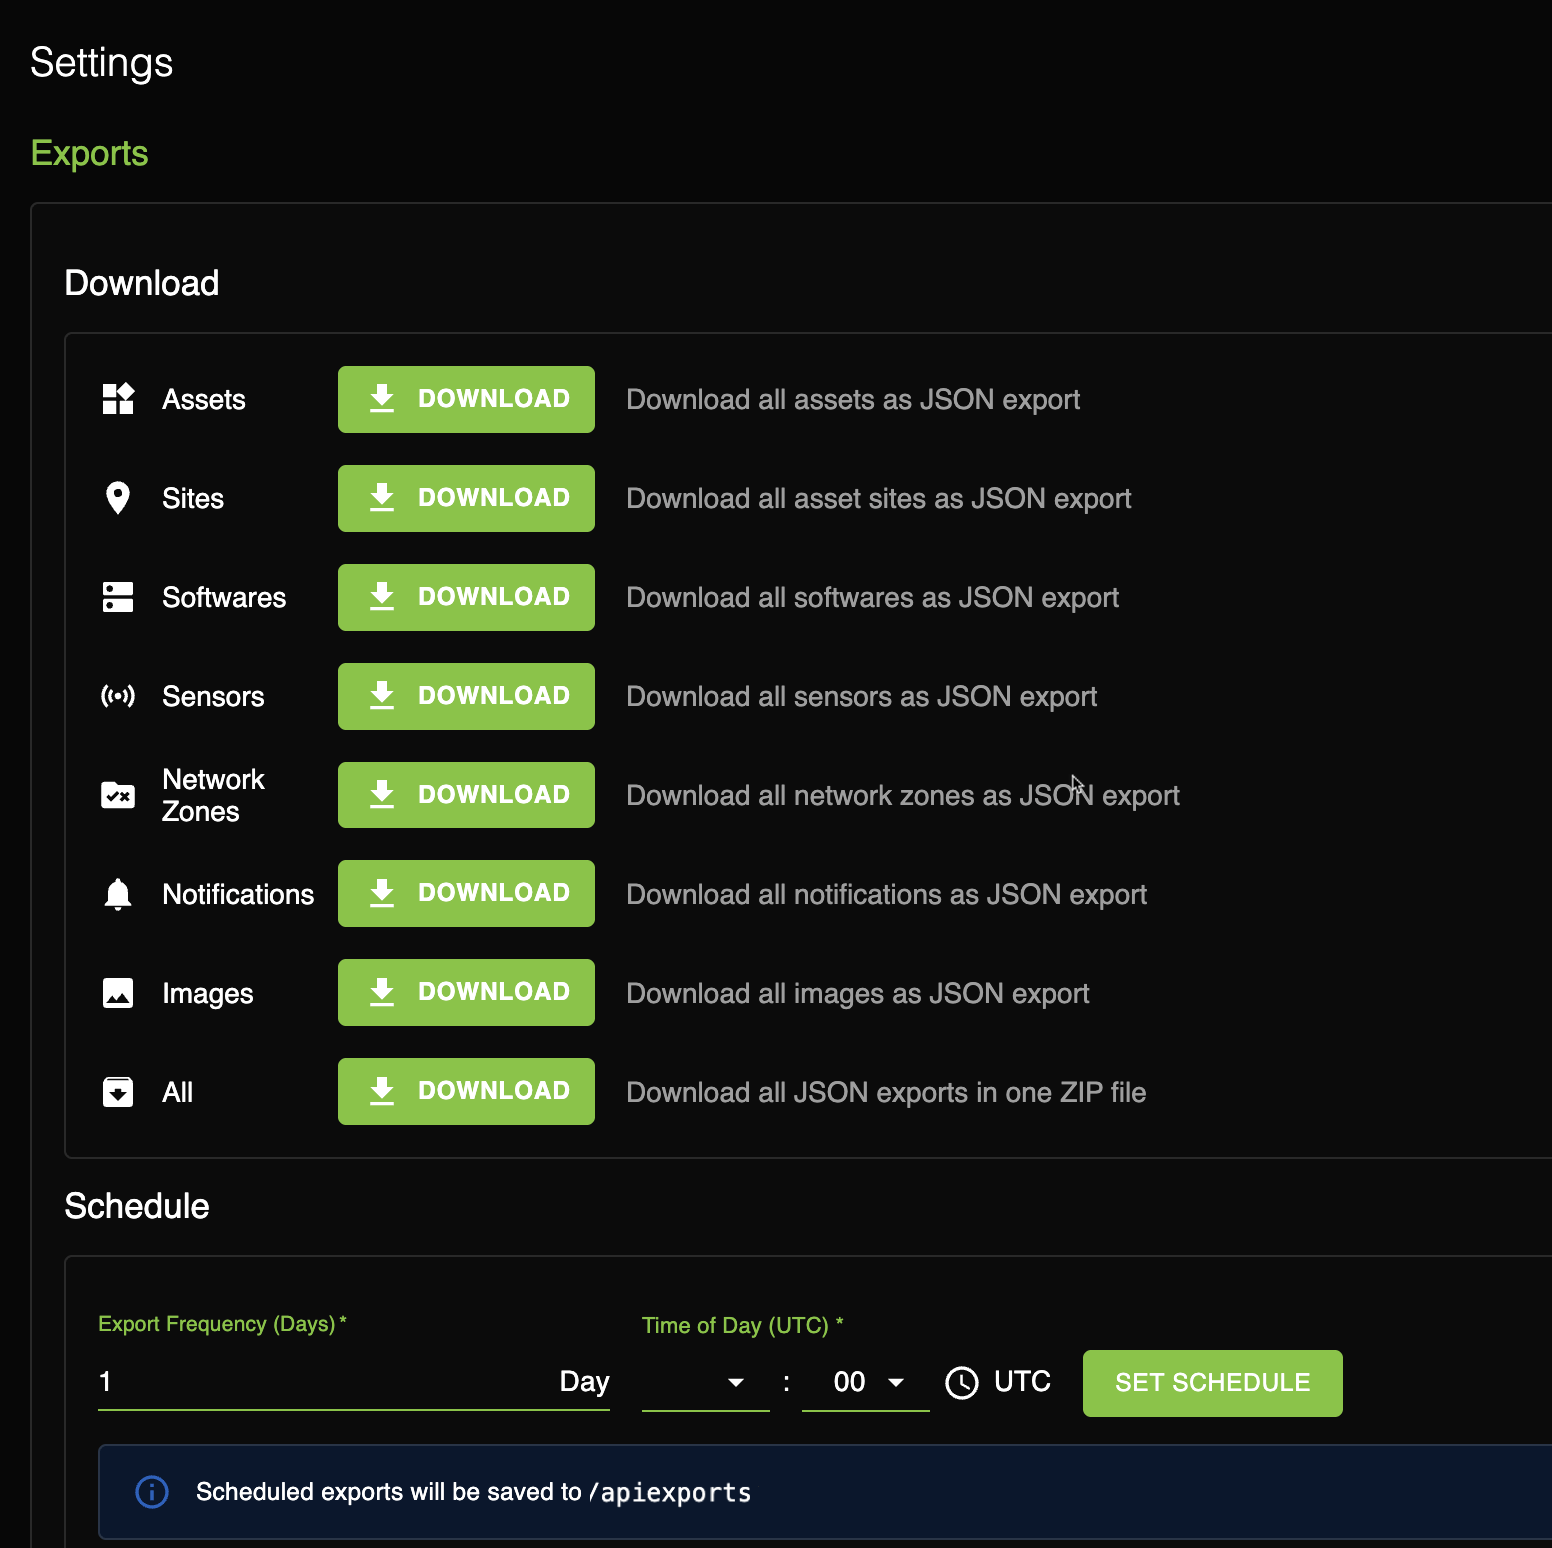Open the hour dropdown for time of day
Viewport: 1552px width, 1548px height.
click(x=706, y=1382)
